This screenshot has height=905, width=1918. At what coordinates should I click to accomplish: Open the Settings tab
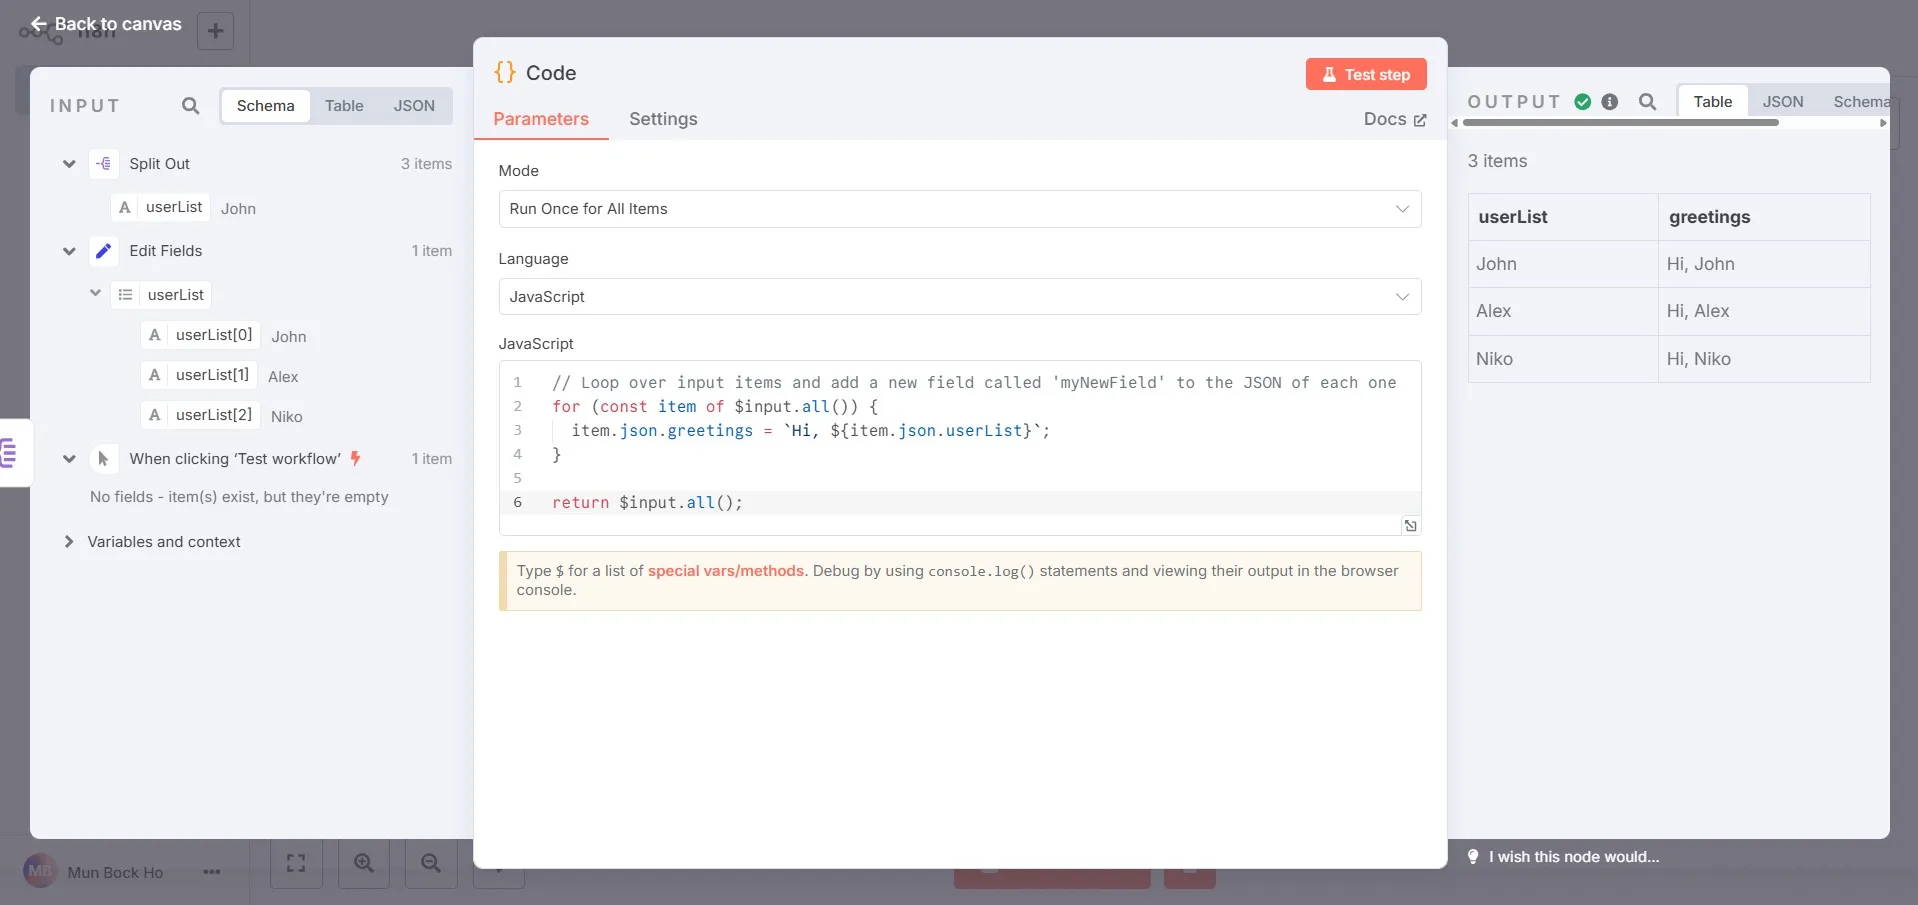point(663,119)
